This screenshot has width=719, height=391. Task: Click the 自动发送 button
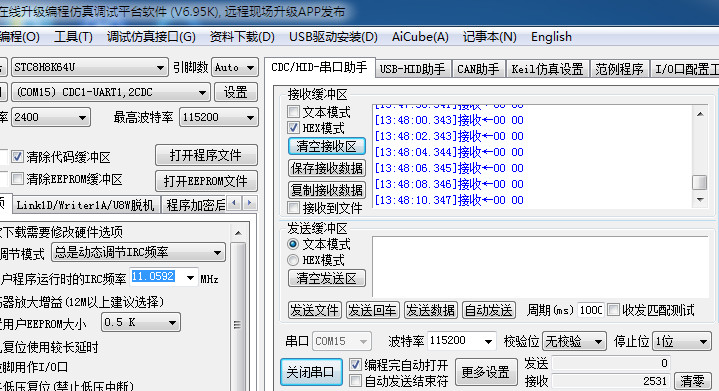[x=488, y=310]
